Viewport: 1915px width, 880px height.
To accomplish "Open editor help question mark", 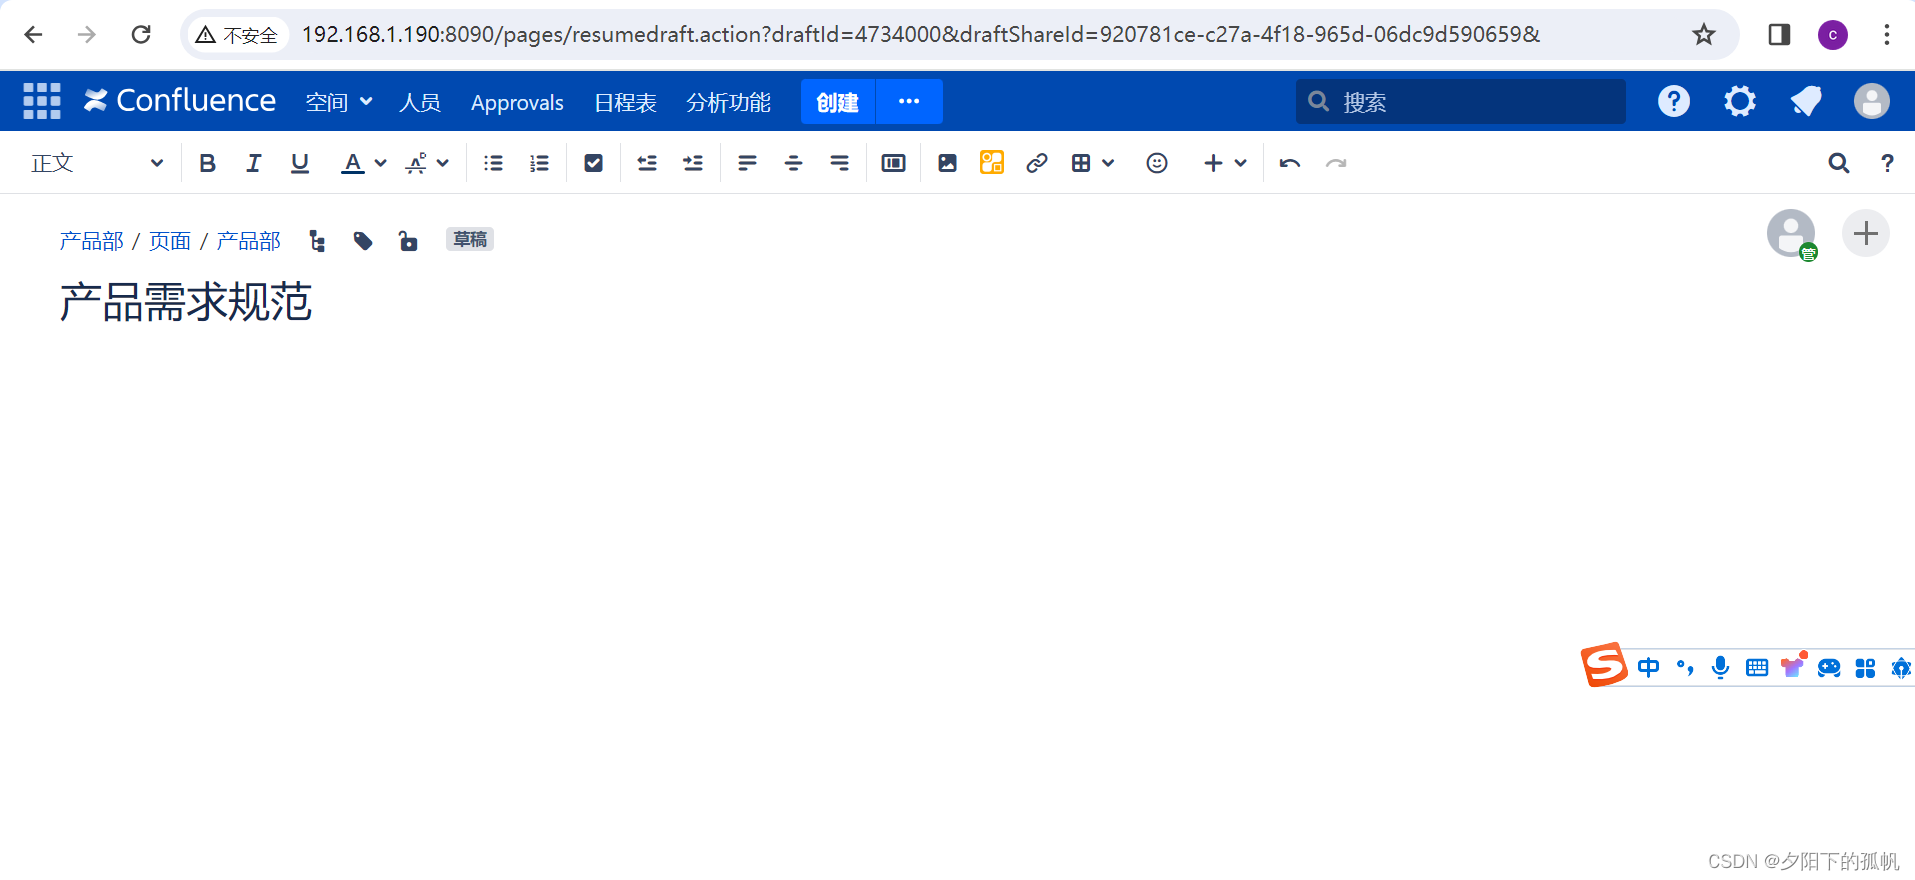I will [1887, 163].
